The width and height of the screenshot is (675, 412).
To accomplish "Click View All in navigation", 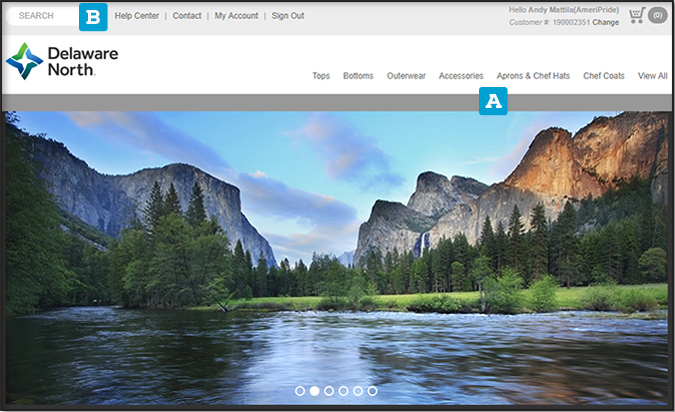I will point(652,76).
